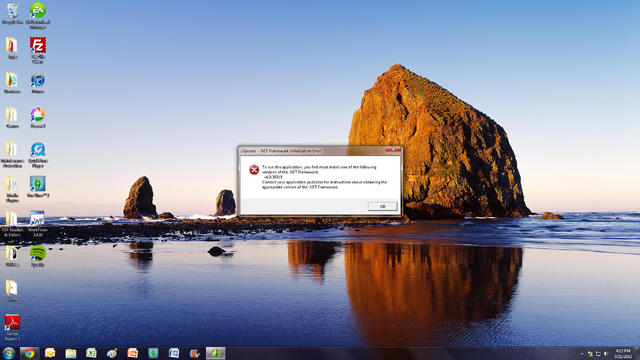
Task: Select the folder above the Adobe Reader X shortcut
Action: coord(12,291)
